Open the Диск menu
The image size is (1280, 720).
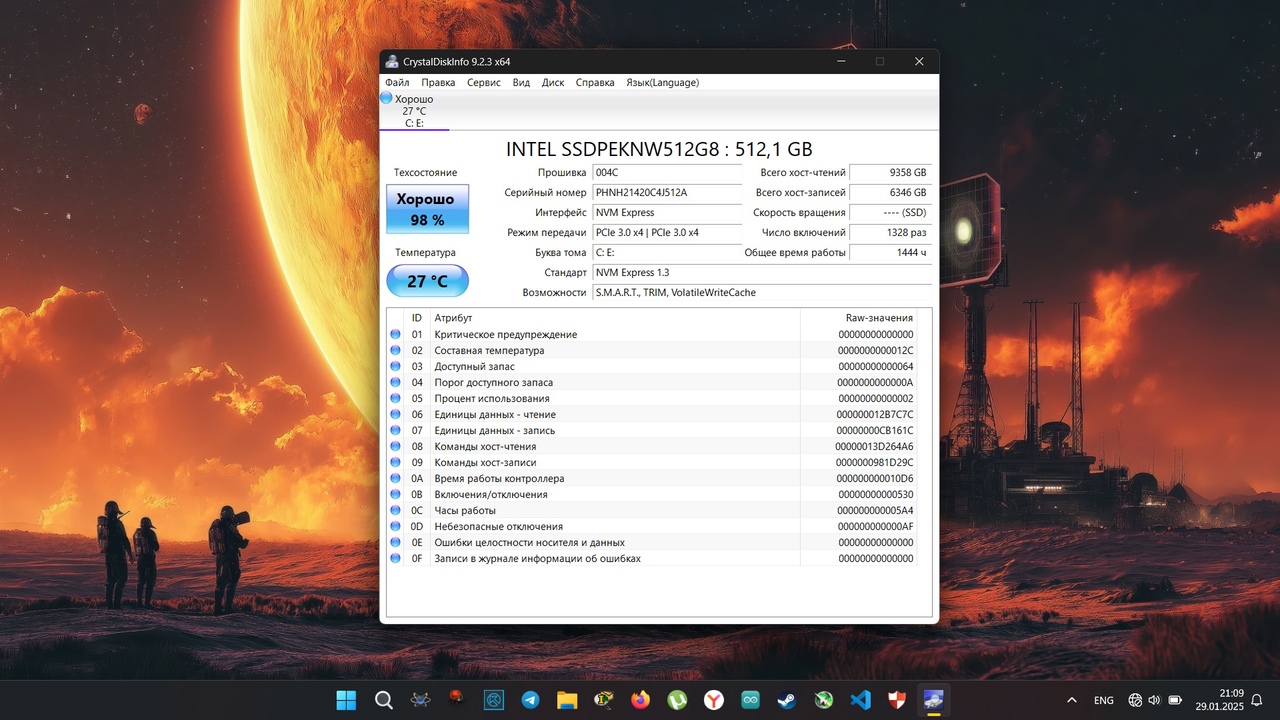click(553, 82)
